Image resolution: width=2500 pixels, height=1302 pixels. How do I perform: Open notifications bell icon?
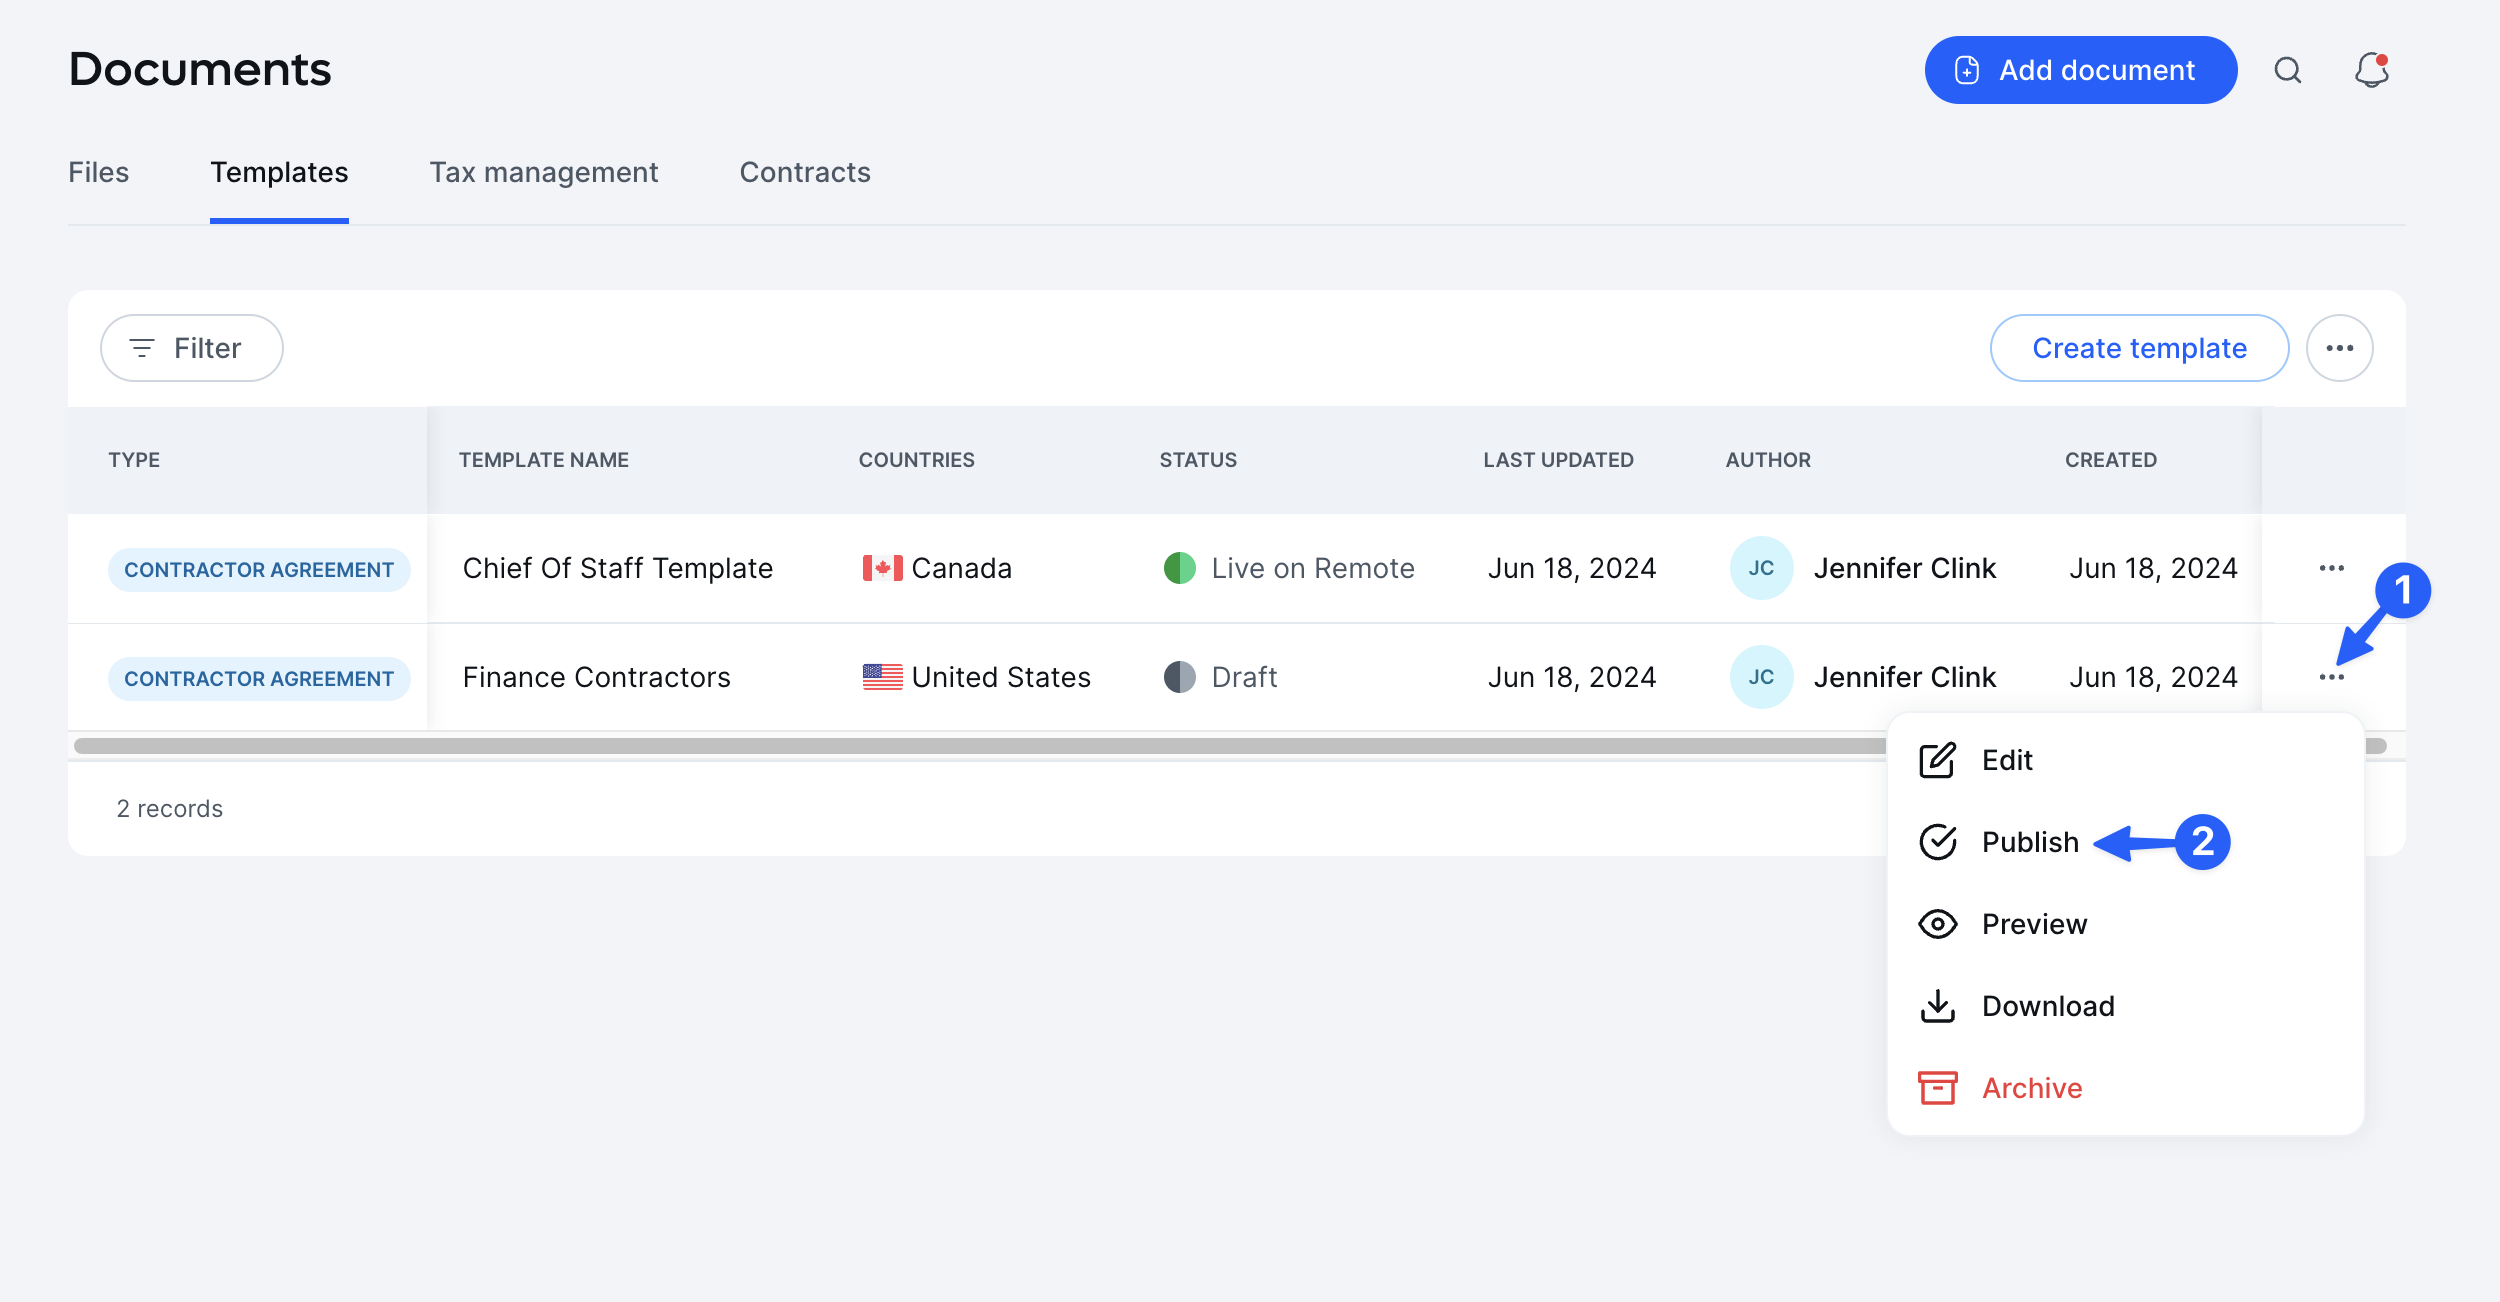point(2371,70)
